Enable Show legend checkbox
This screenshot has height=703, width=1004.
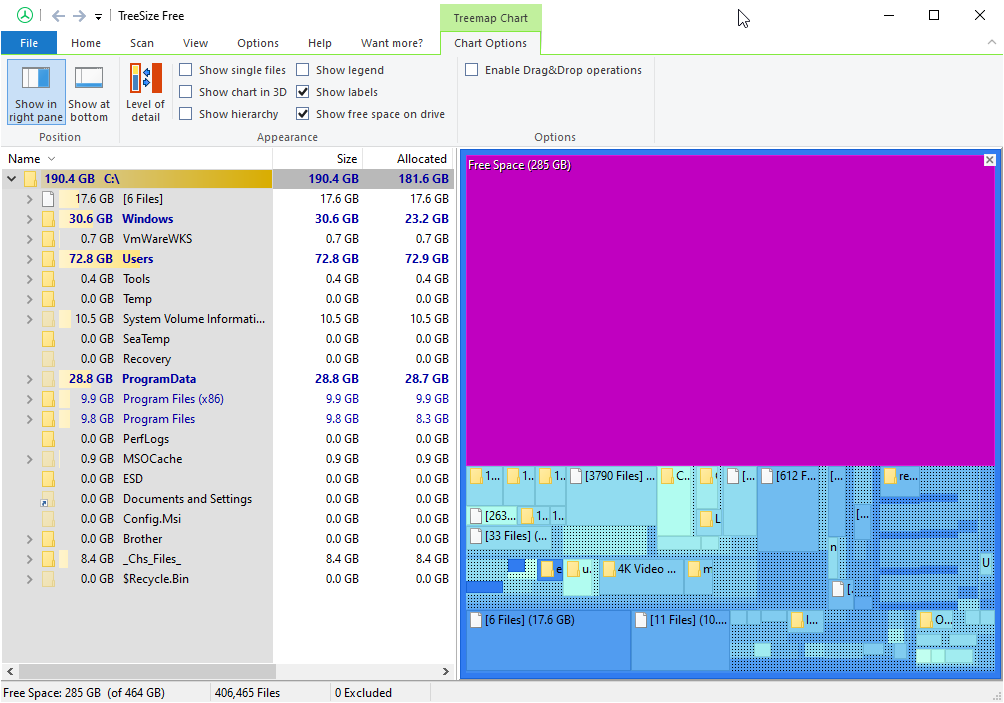point(303,70)
